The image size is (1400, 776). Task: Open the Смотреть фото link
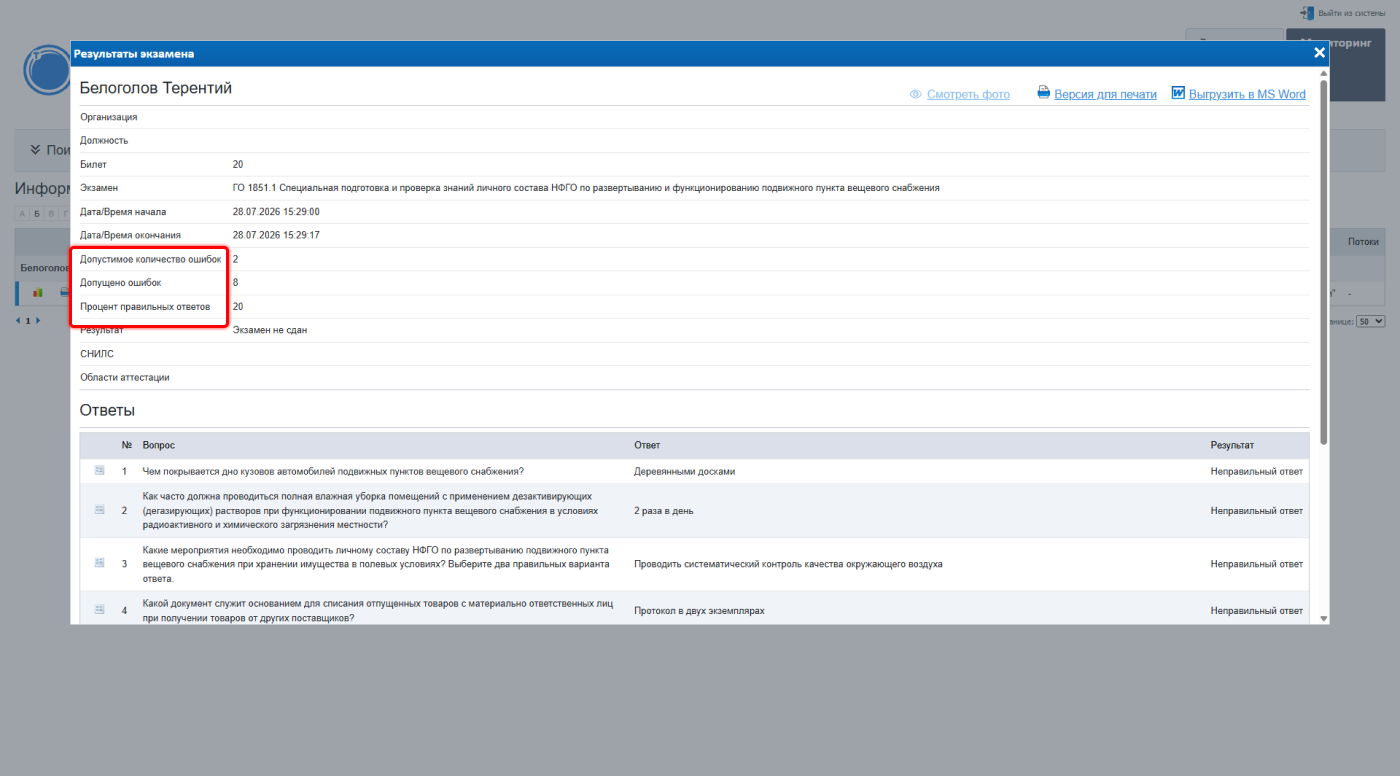[968, 94]
